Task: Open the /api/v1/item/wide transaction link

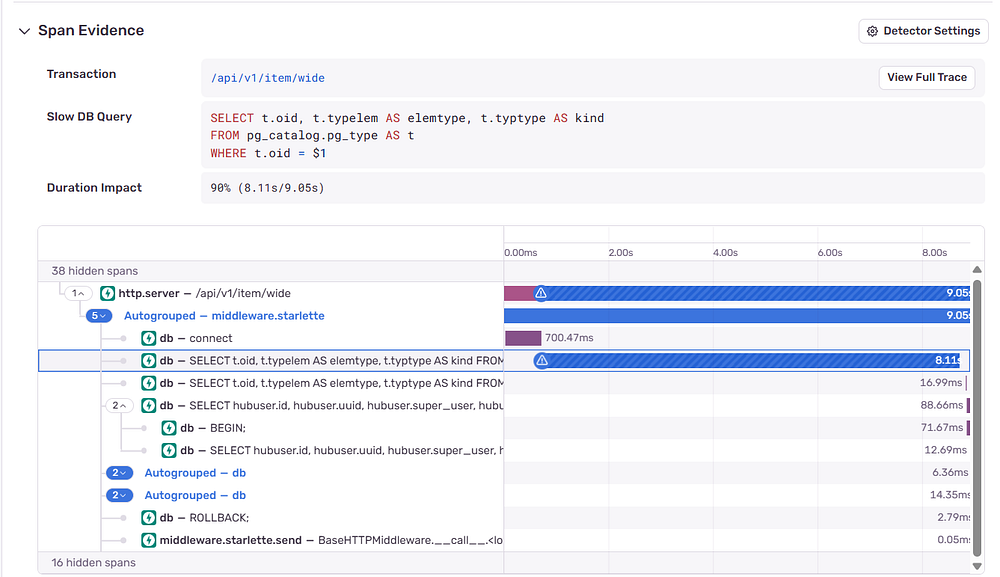Action: pos(268,78)
